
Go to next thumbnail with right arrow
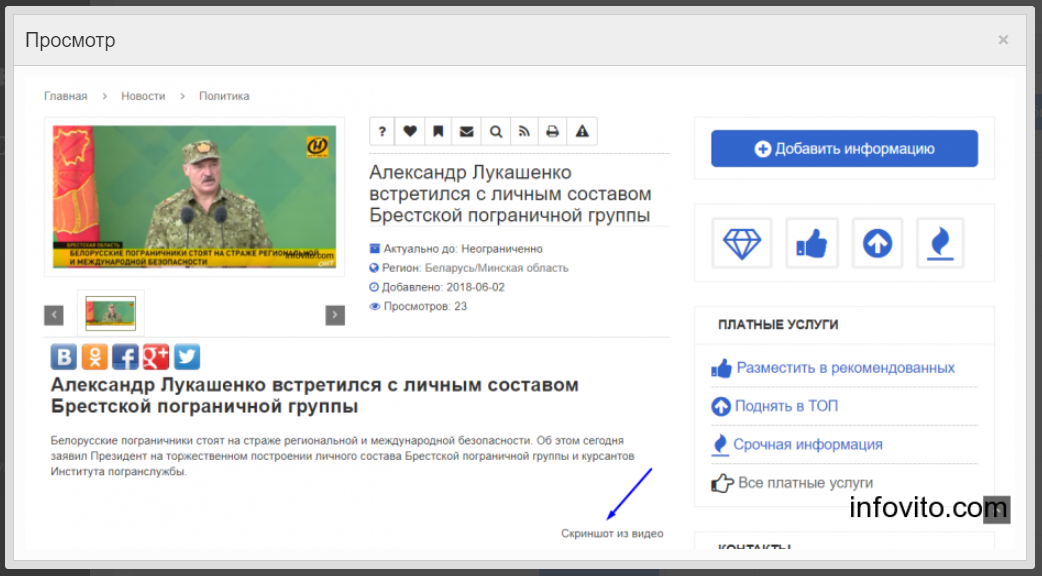click(335, 315)
